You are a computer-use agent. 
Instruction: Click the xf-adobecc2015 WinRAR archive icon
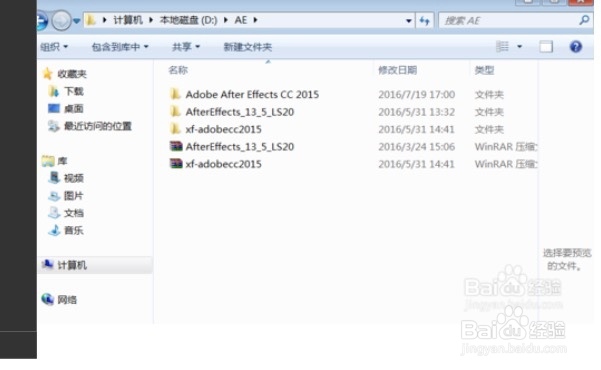[176, 164]
